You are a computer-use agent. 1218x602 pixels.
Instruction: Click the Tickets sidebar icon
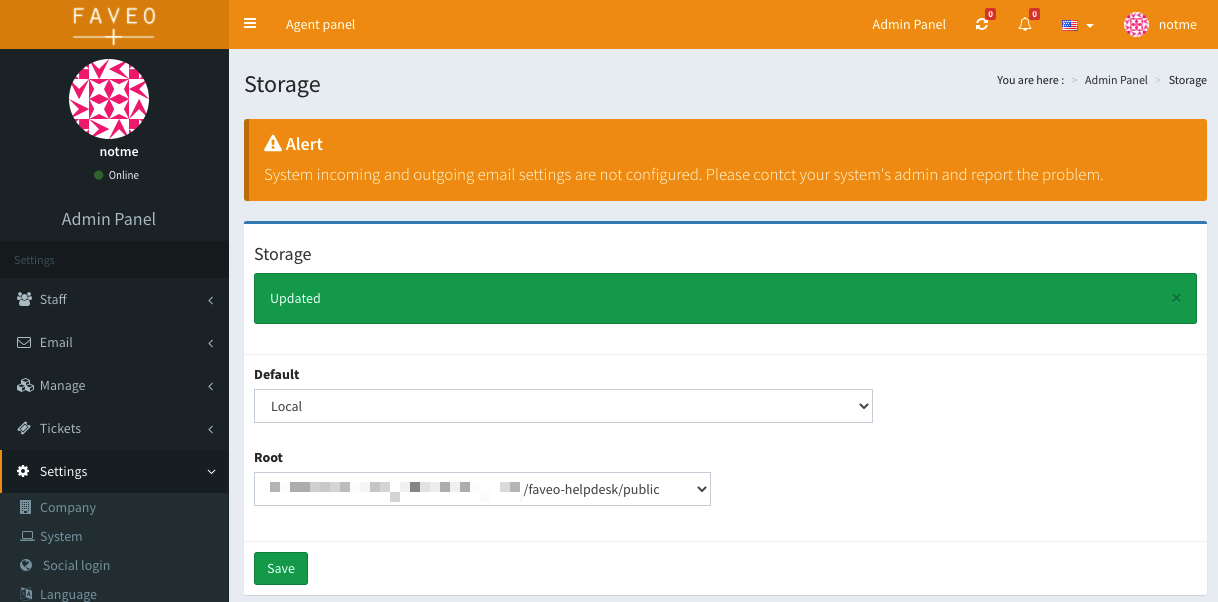(x=24, y=428)
